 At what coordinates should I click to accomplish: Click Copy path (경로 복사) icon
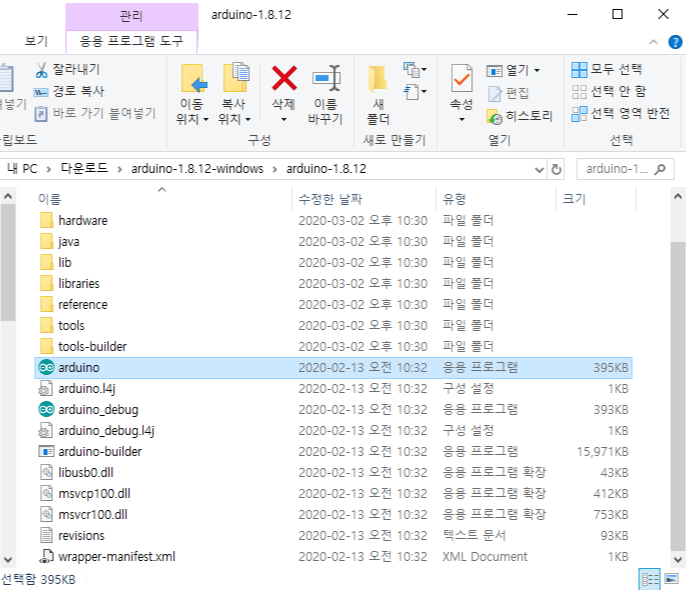(x=41, y=92)
